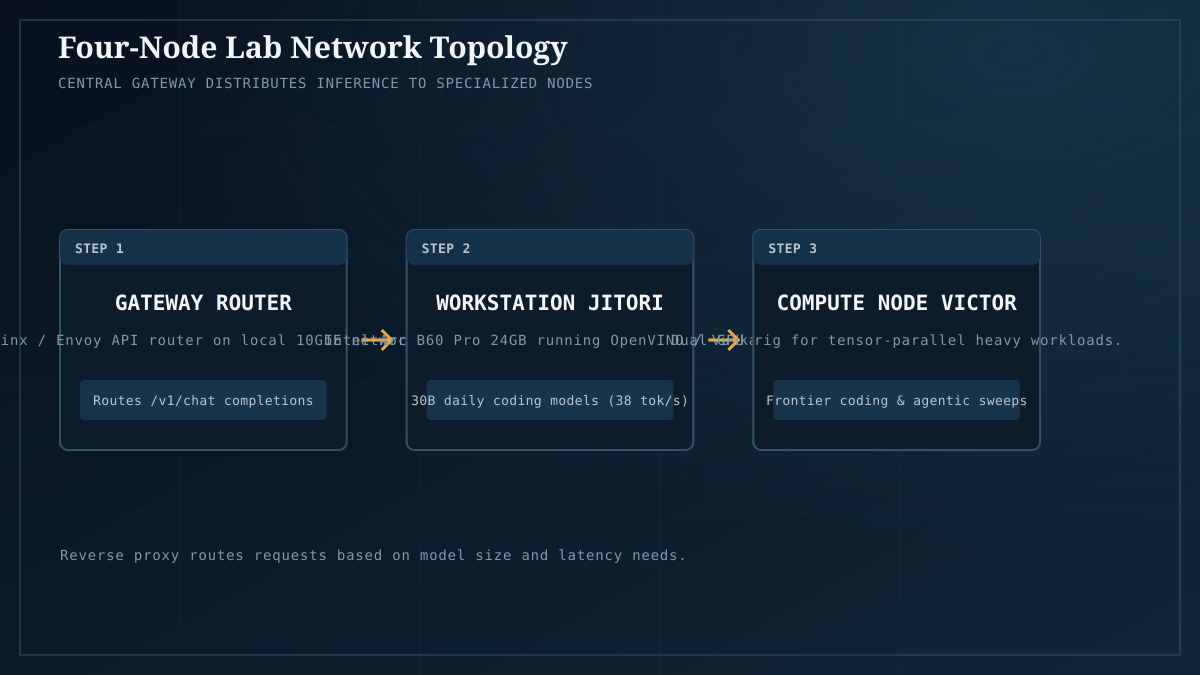Image resolution: width=1200 pixels, height=675 pixels.
Task: Click the Envoy API router description text
Action: (x=203, y=340)
